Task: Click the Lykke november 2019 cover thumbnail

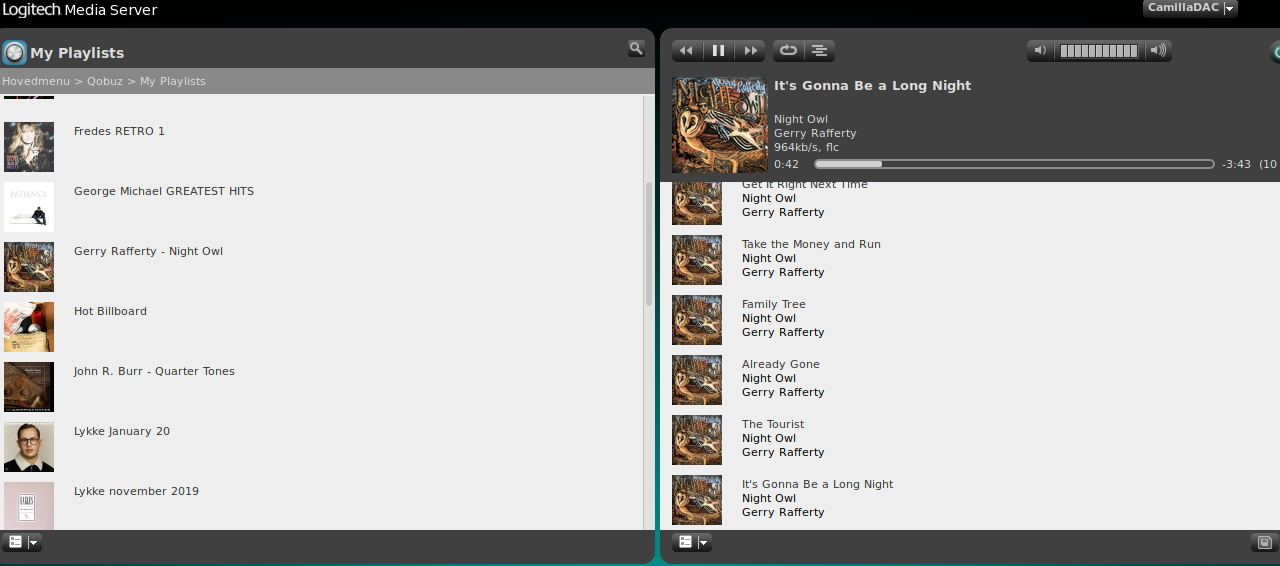Action: (29, 505)
